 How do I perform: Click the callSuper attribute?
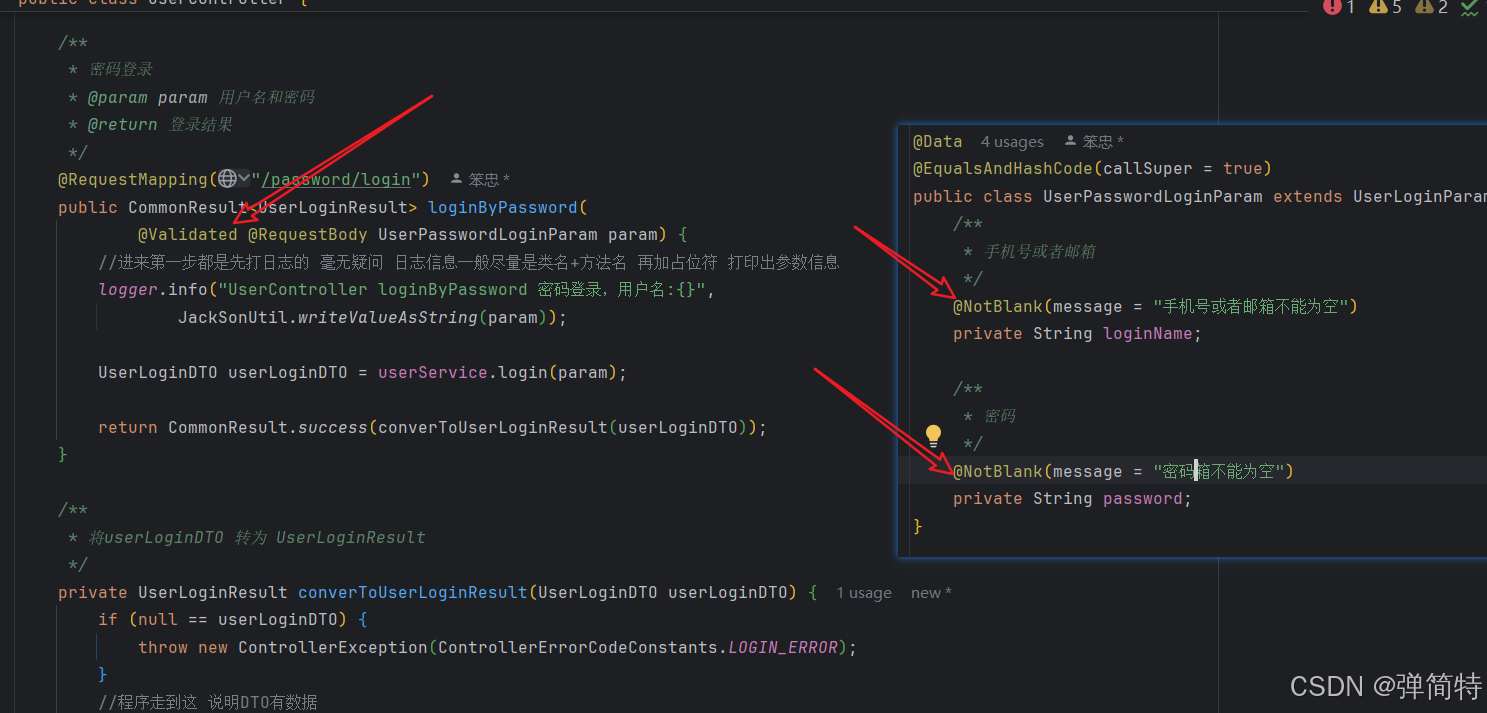pyautogui.click(x=1148, y=168)
